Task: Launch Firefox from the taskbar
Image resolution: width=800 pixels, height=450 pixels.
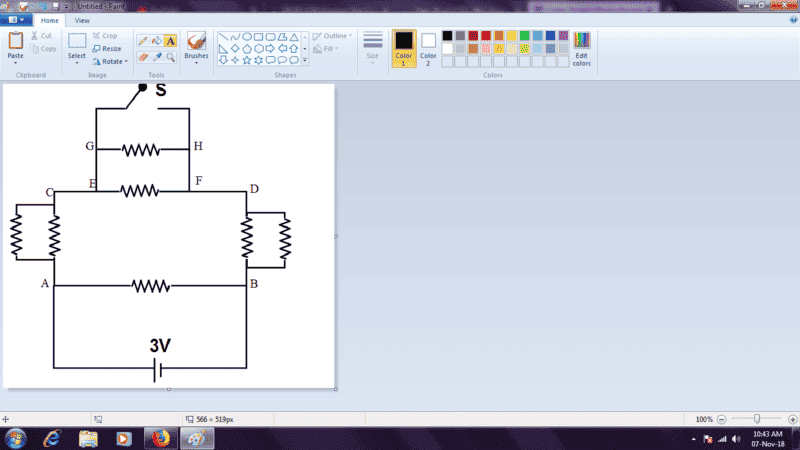Action: tap(158, 438)
